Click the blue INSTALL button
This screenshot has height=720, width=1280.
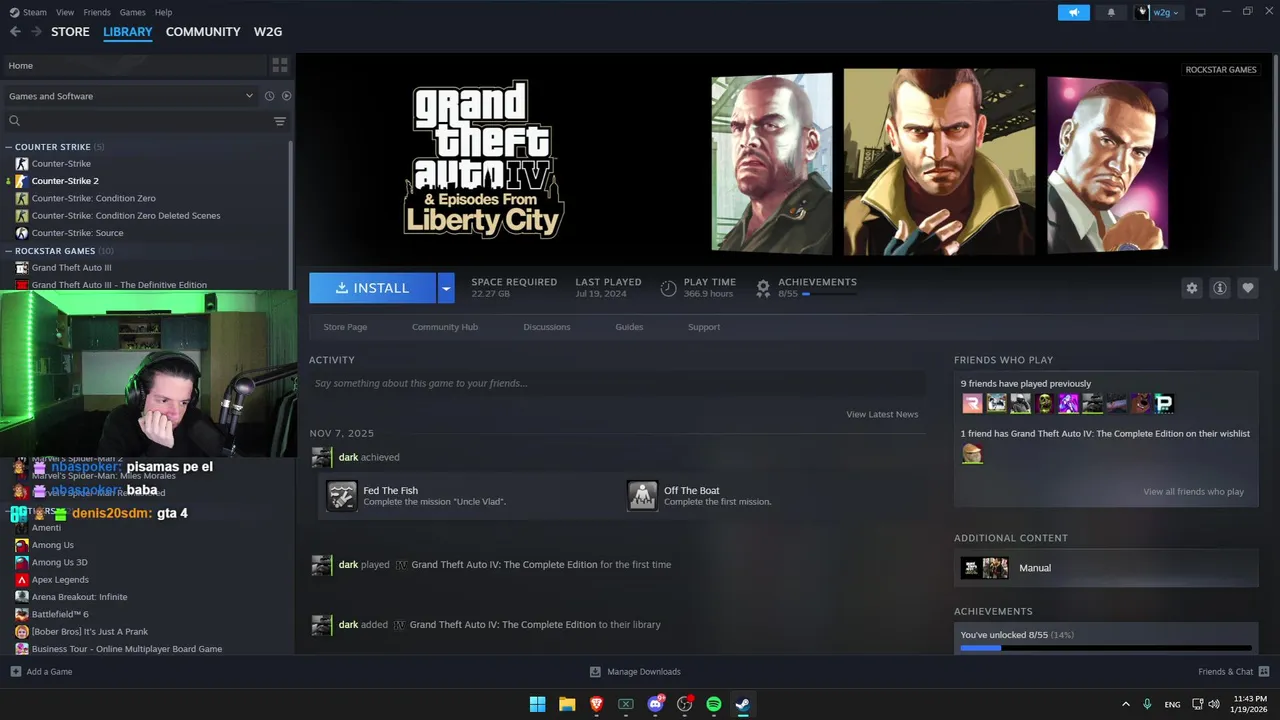click(x=372, y=288)
